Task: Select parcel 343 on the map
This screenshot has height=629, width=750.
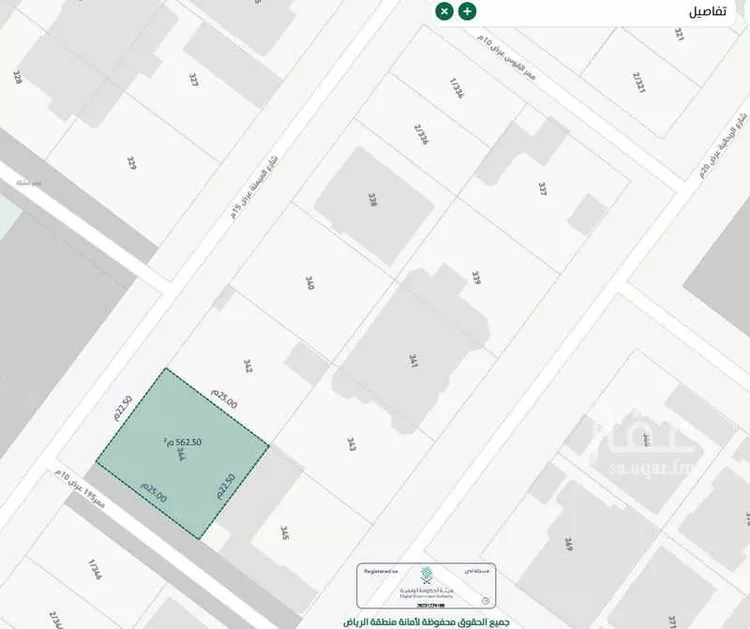Action: (351, 444)
